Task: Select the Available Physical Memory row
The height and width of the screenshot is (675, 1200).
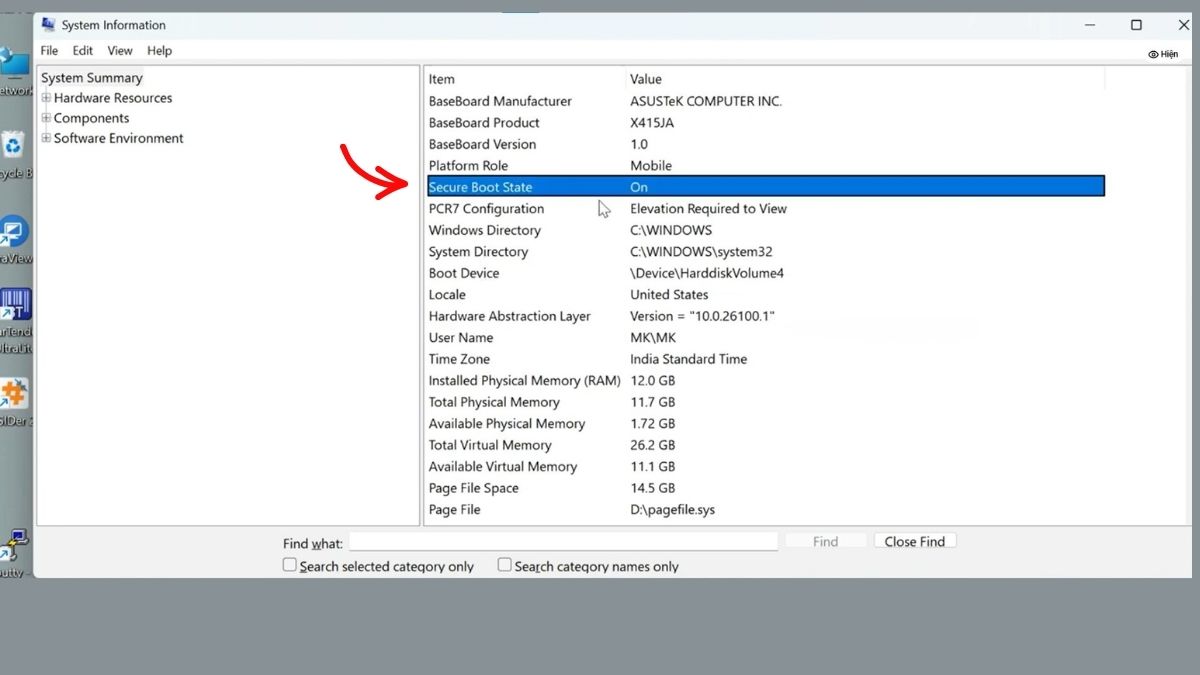Action: click(x=765, y=424)
